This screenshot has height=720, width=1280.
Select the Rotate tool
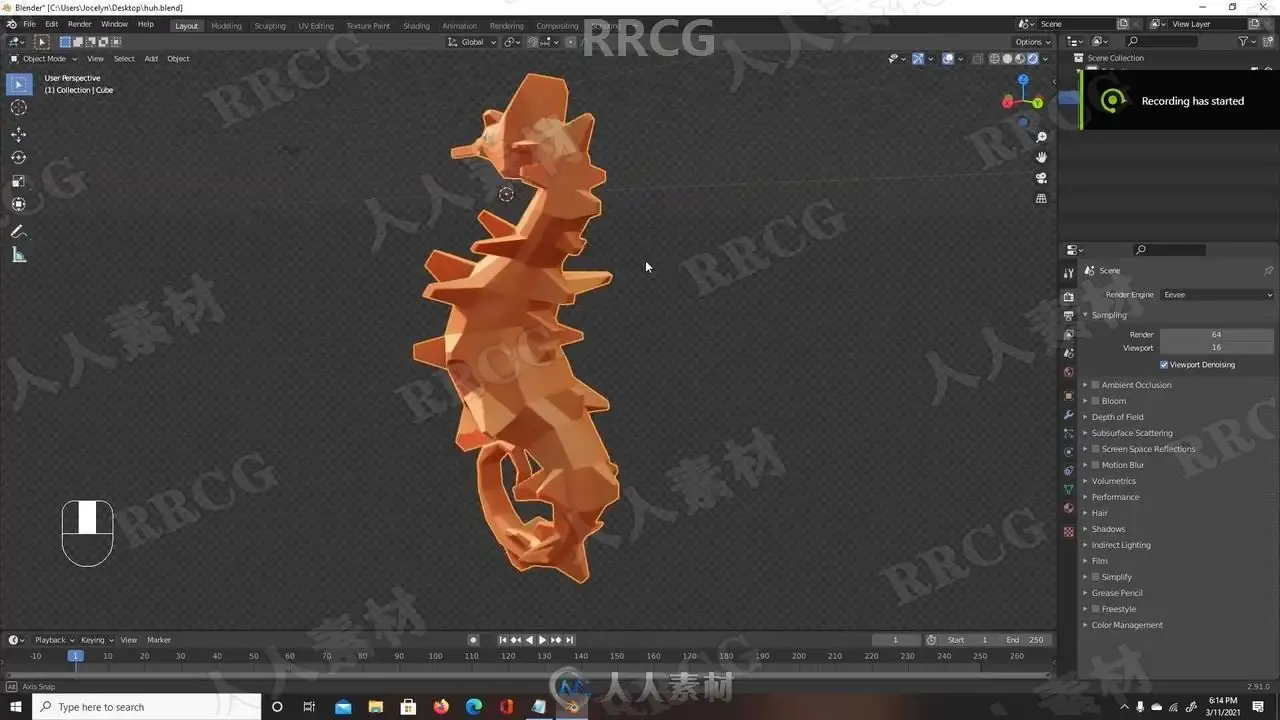pyautogui.click(x=18, y=157)
